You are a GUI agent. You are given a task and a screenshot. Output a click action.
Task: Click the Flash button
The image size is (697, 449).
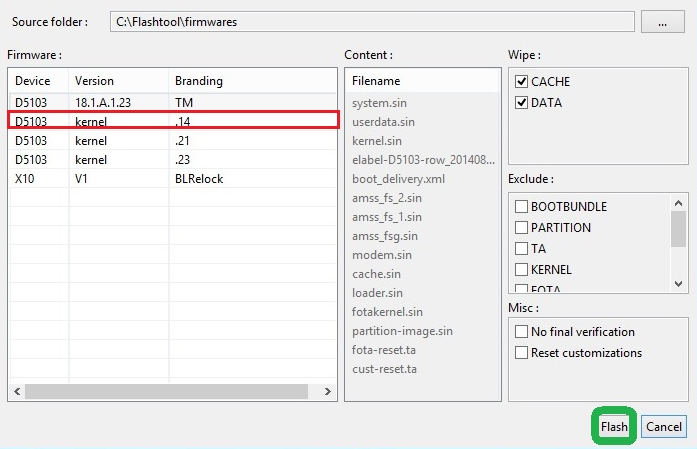click(x=614, y=427)
